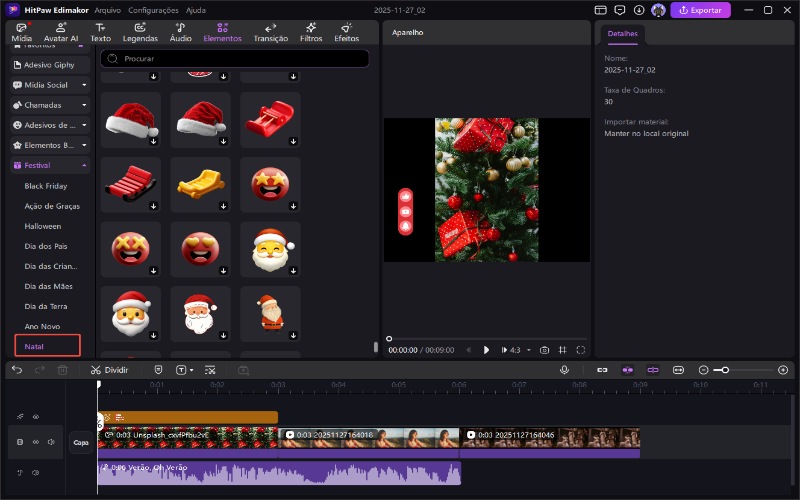
Task: Select the Halloween subcategory
Action: [x=43, y=226]
